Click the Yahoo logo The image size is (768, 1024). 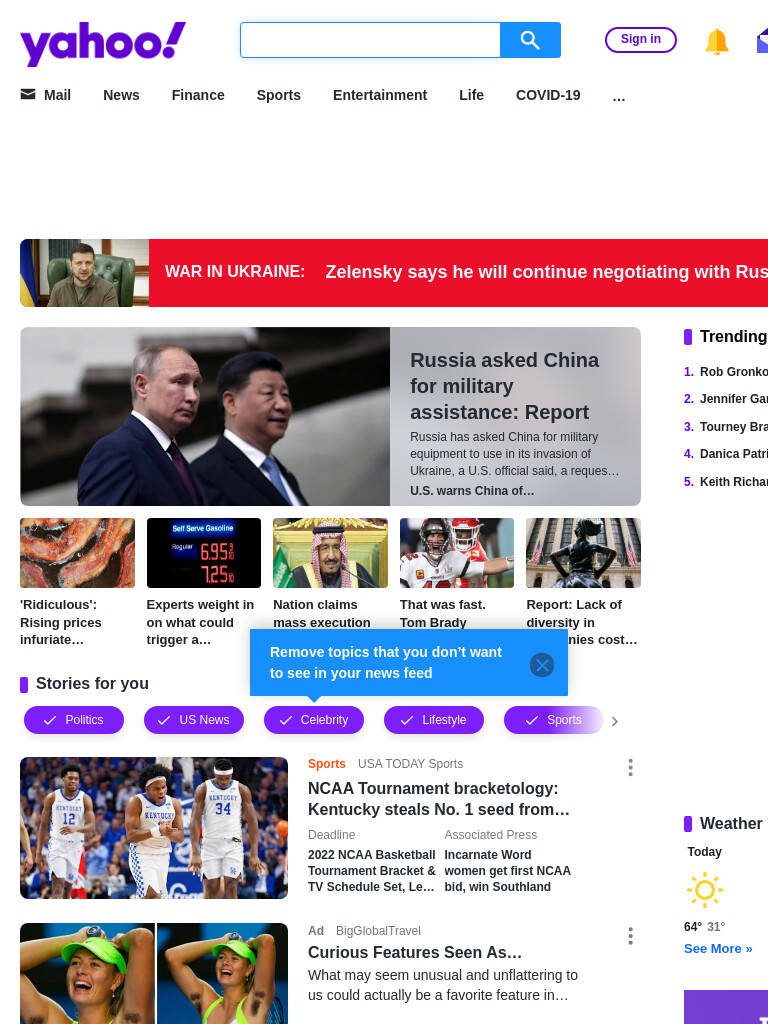click(103, 43)
